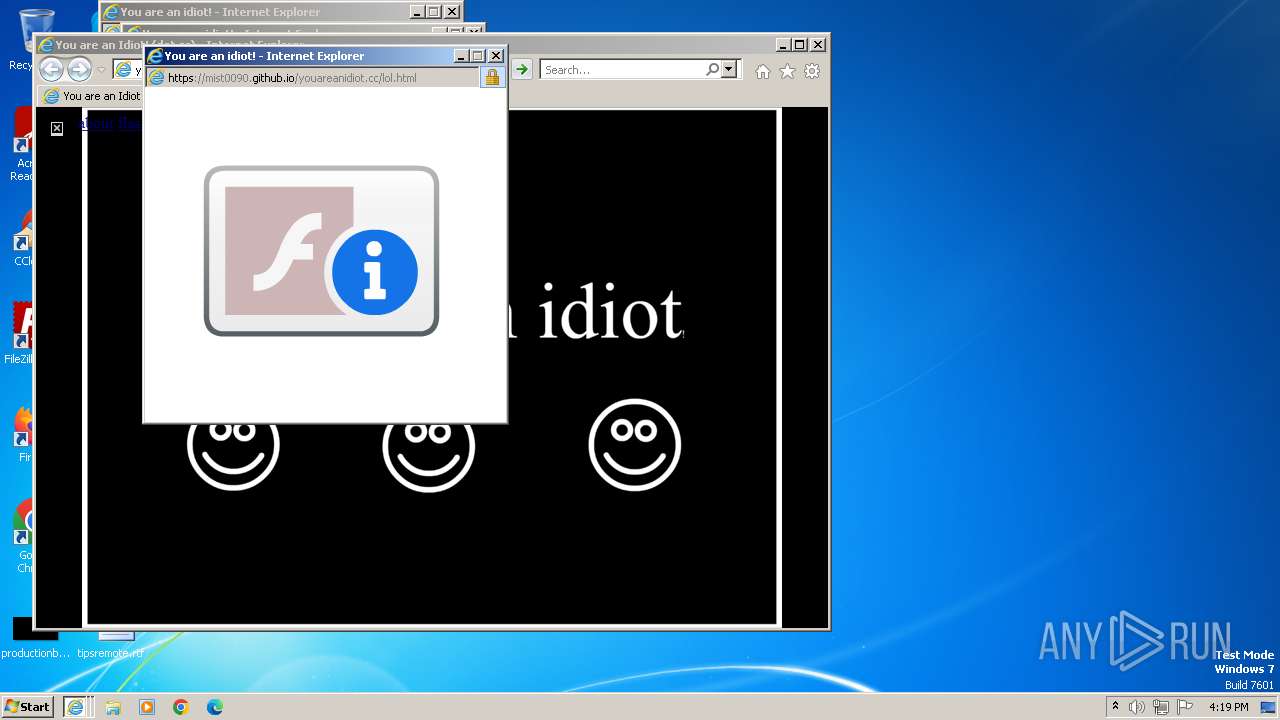This screenshot has width=1280, height=720.
Task: Click the security lock icon in popup address bar
Action: pos(492,77)
